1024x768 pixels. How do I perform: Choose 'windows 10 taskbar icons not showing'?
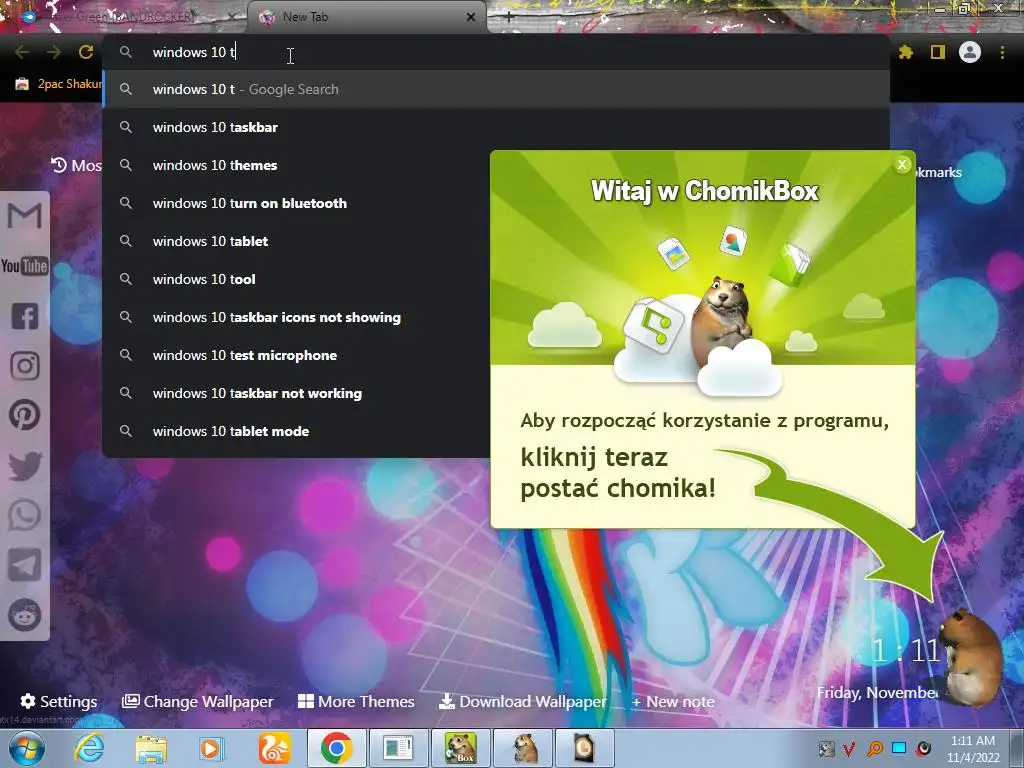point(297,317)
